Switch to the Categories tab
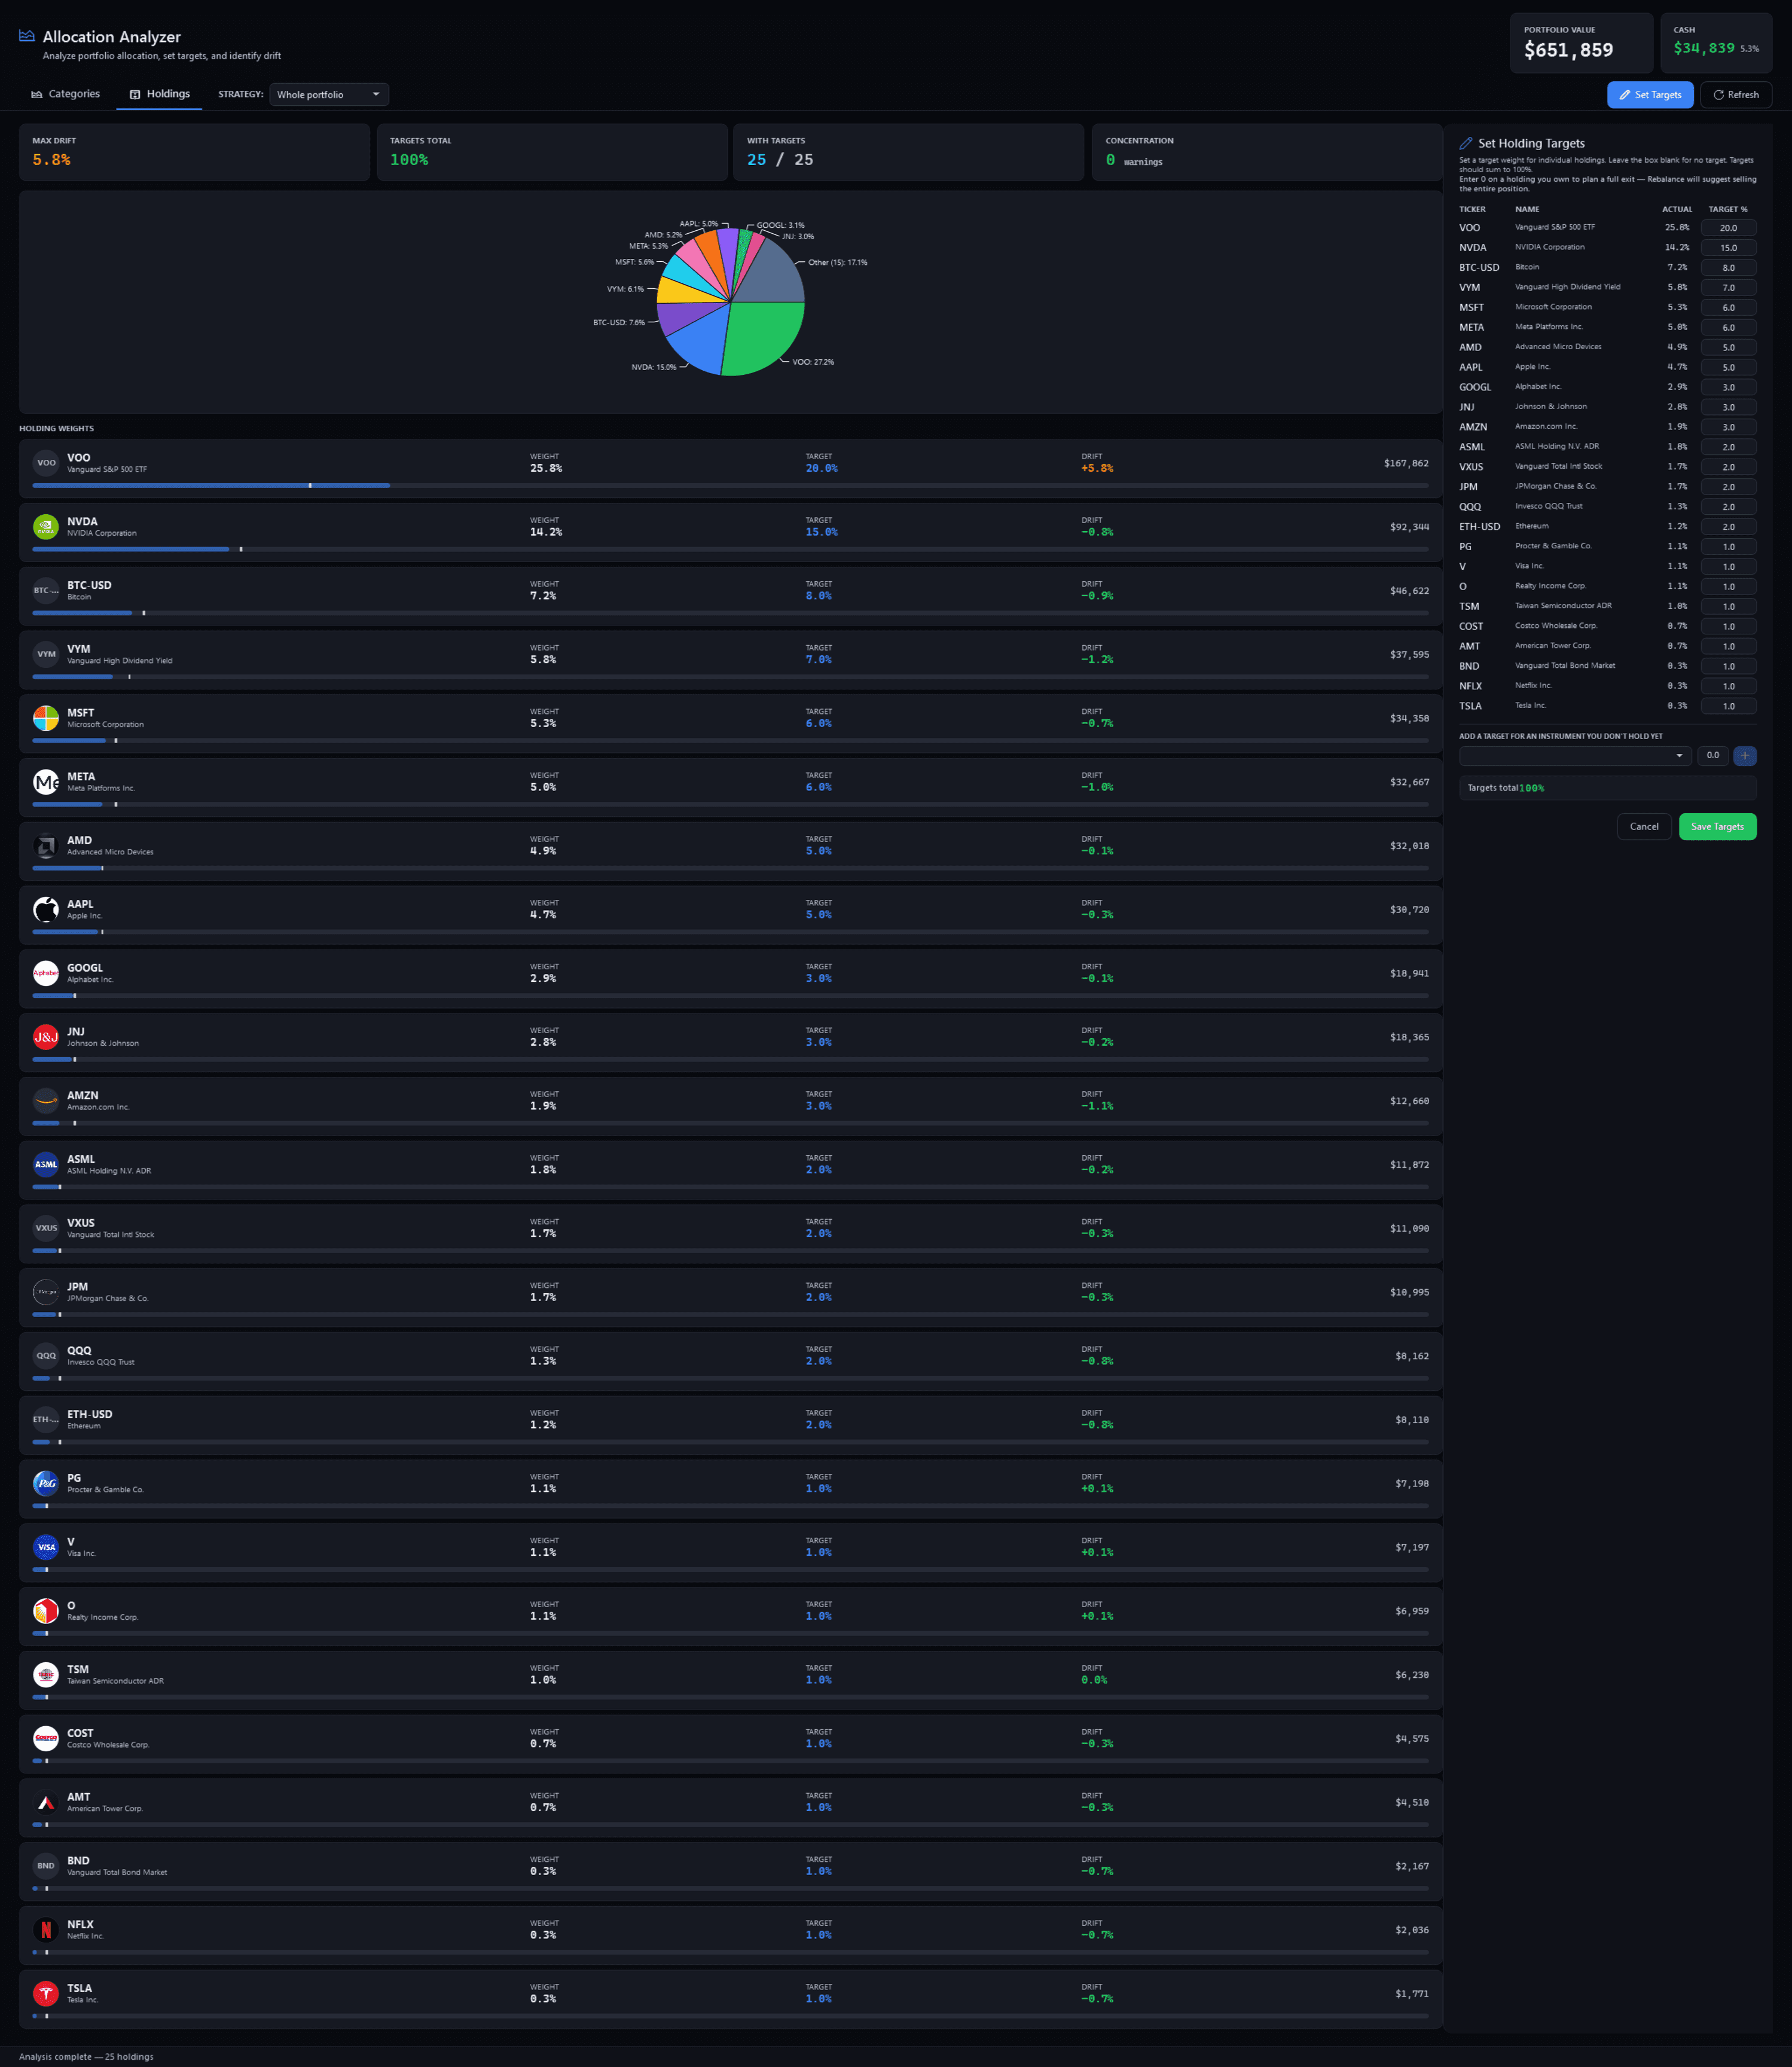Image resolution: width=1792 pixels, height=2067 pixels. tap(66, 94)
